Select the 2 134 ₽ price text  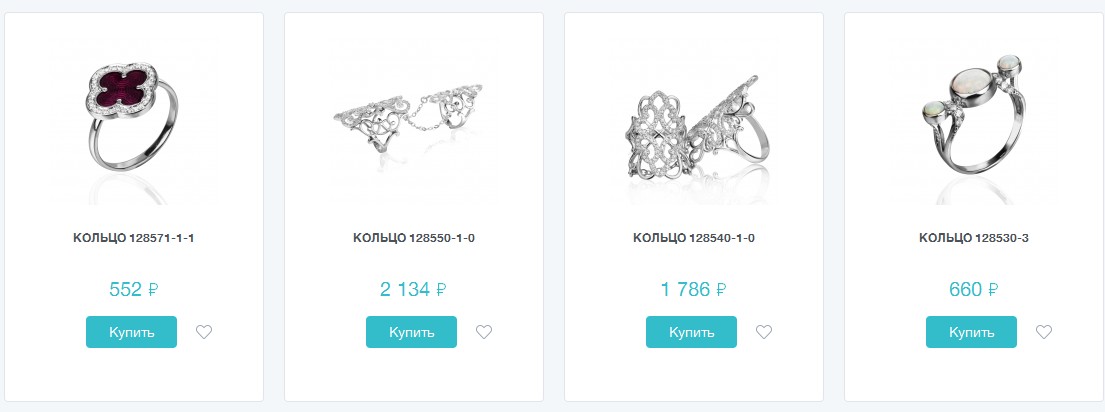click(413, 290)
